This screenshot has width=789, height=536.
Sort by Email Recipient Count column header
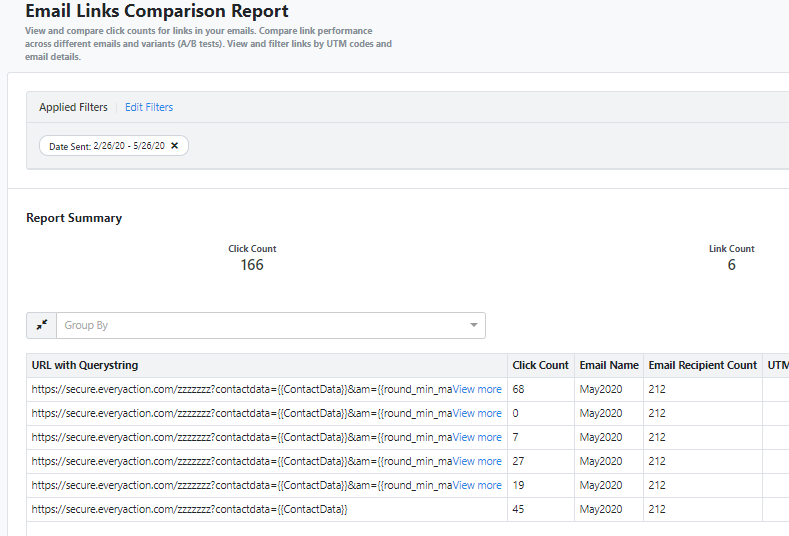pos(702,365)
